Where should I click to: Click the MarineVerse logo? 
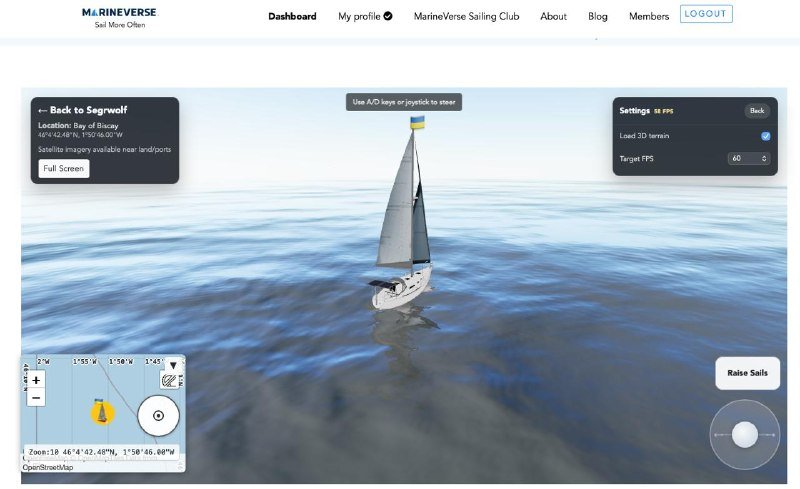pos(120,17)
